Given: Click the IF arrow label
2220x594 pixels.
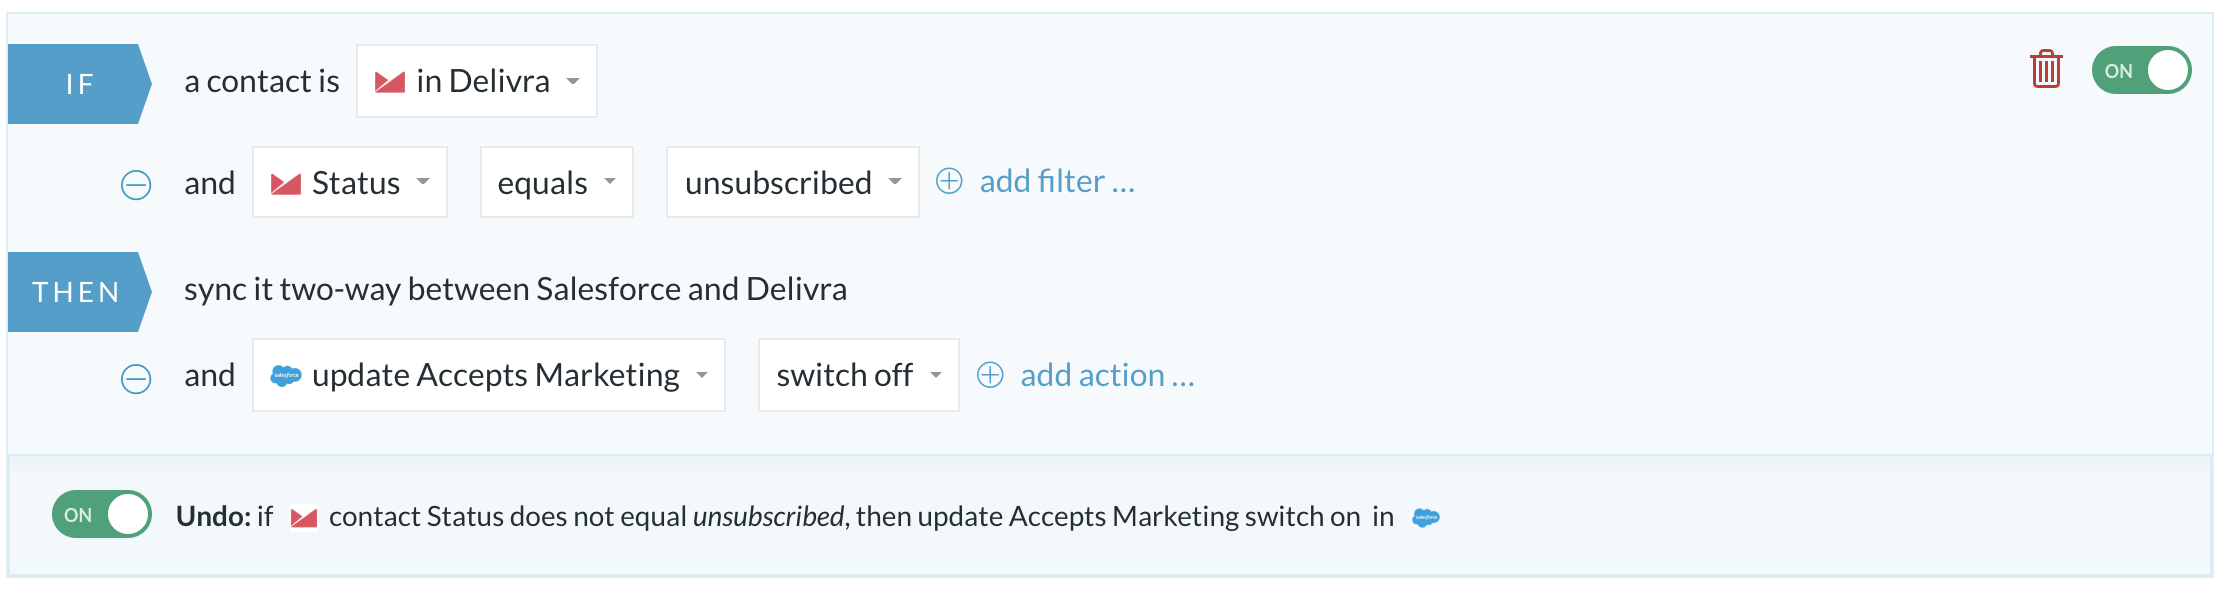Looking at the screenshot, I should point(80,84).
